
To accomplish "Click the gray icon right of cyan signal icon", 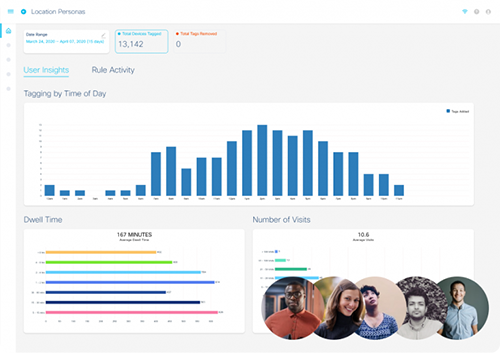I will click(x=477, y=12).
